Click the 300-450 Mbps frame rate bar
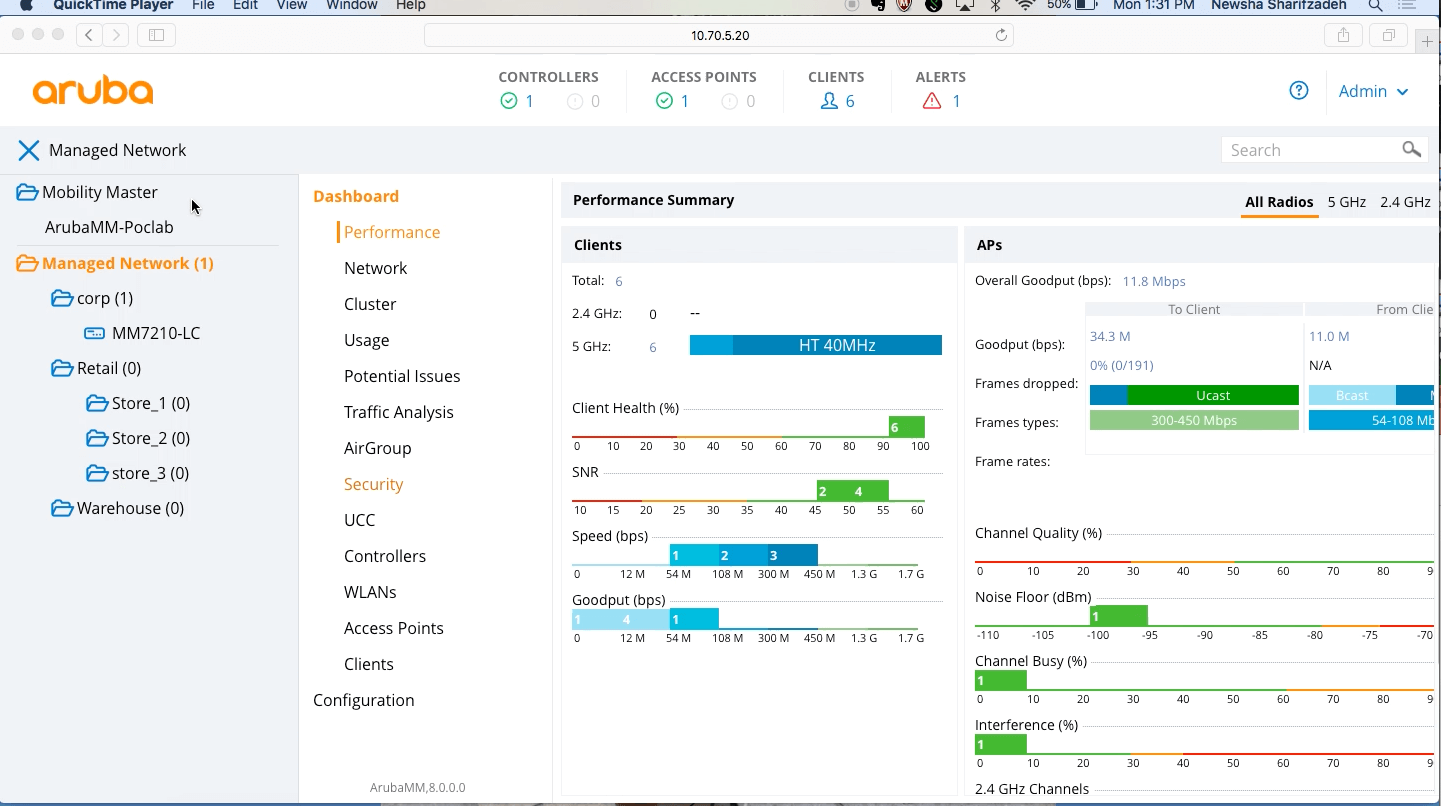 [1194, 420]
